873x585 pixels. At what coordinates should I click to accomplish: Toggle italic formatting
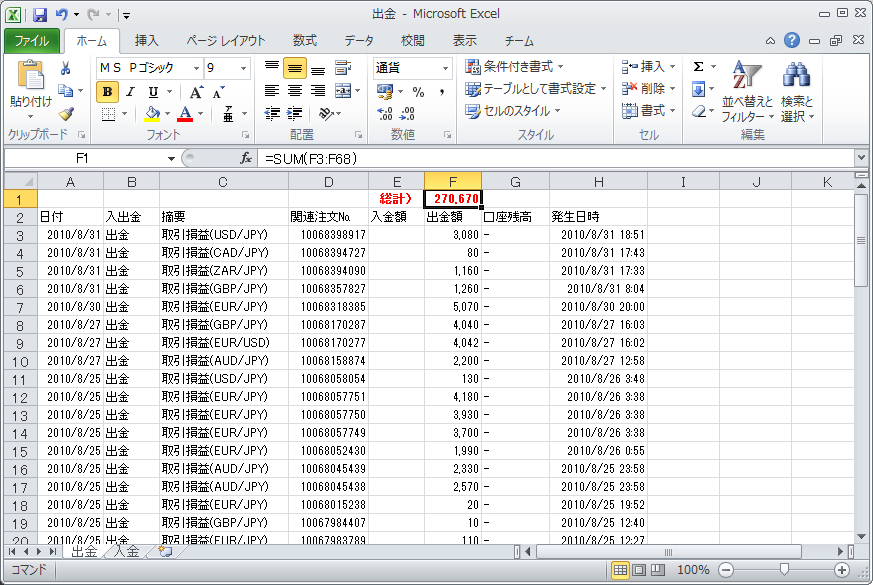131,91
